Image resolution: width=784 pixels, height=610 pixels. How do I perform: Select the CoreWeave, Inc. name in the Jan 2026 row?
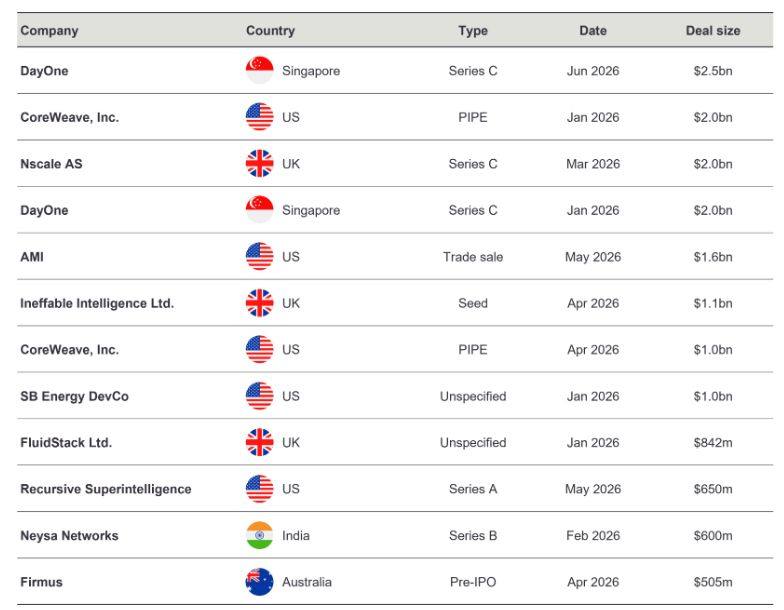pos(70,117)
